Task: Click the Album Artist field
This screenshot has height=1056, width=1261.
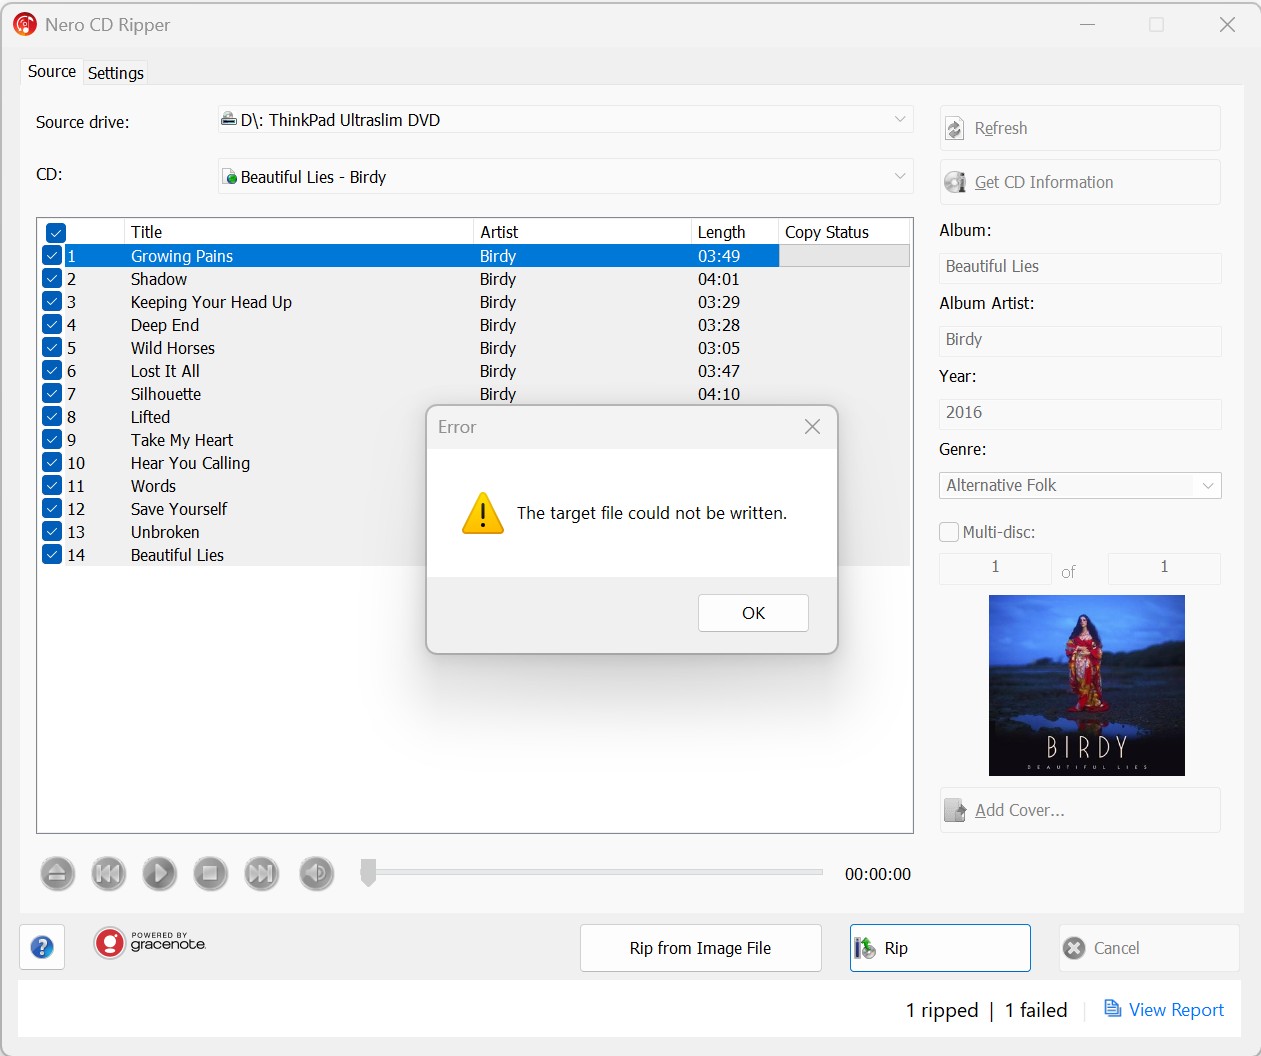Action: [x=1080, y=340]
